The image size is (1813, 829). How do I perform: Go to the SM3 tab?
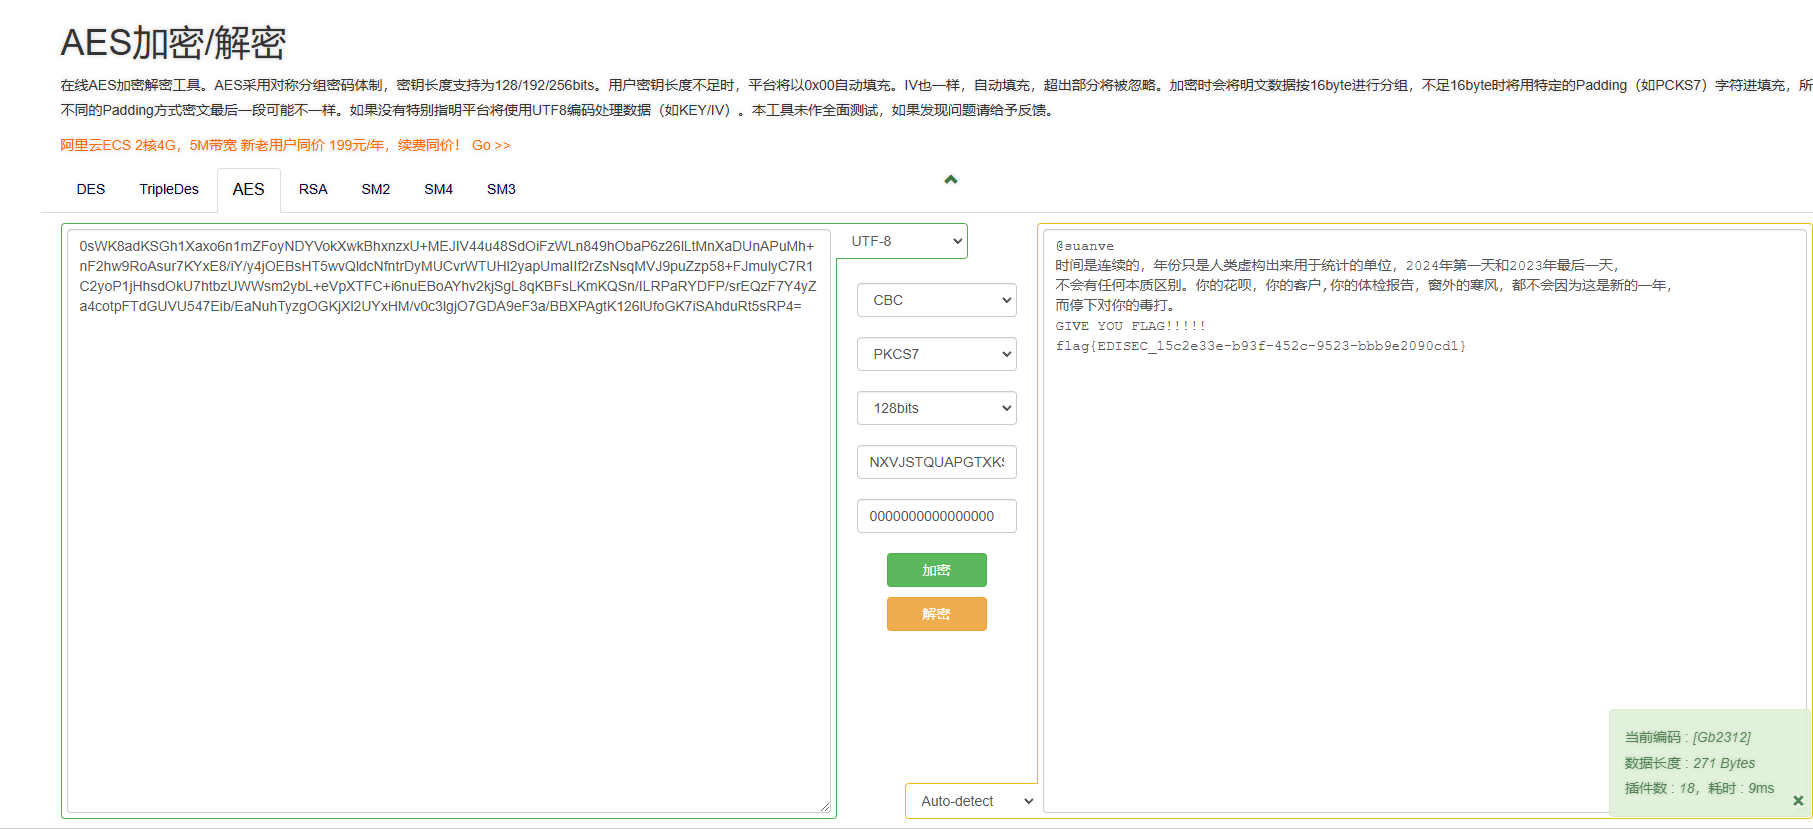coord(501,189)
